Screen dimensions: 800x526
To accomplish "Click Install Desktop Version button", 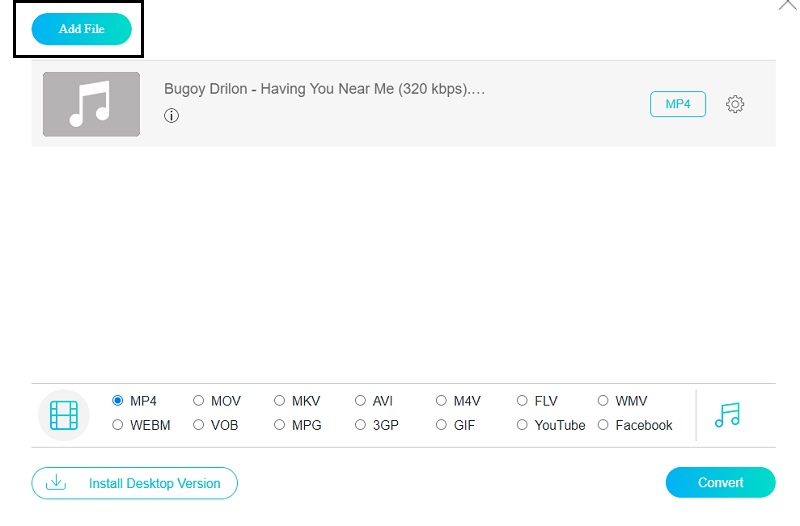I will click(x=134, y=483).
